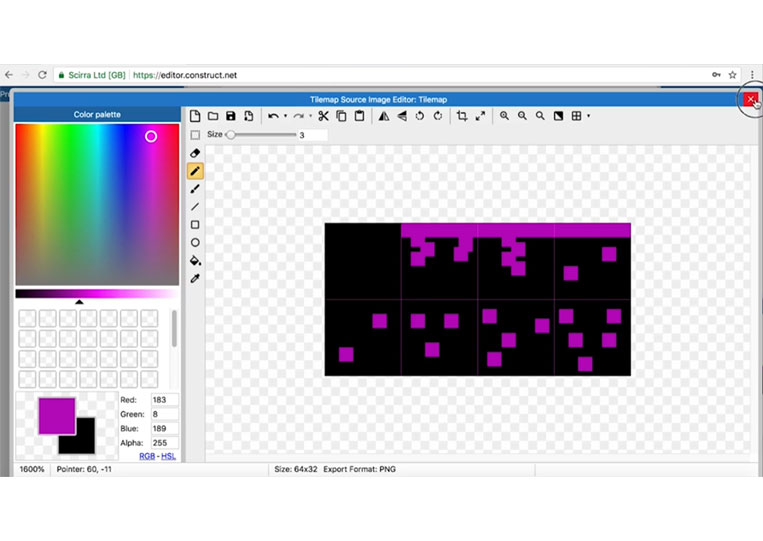Select the Fill bucket tool
This screenshot has height=541, width=763.
[195, 261]
